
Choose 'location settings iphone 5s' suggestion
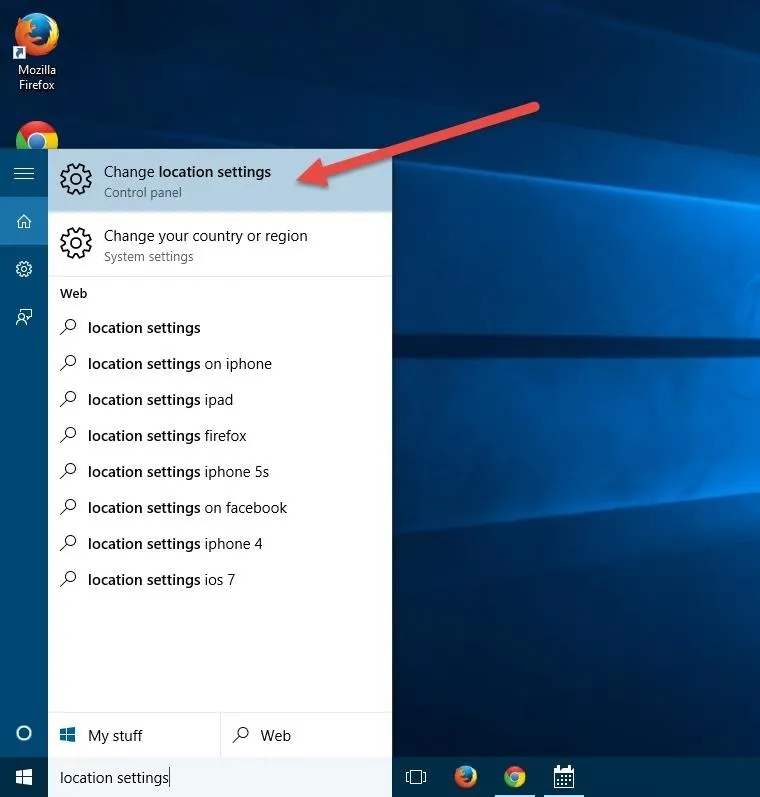coord(220,472)
